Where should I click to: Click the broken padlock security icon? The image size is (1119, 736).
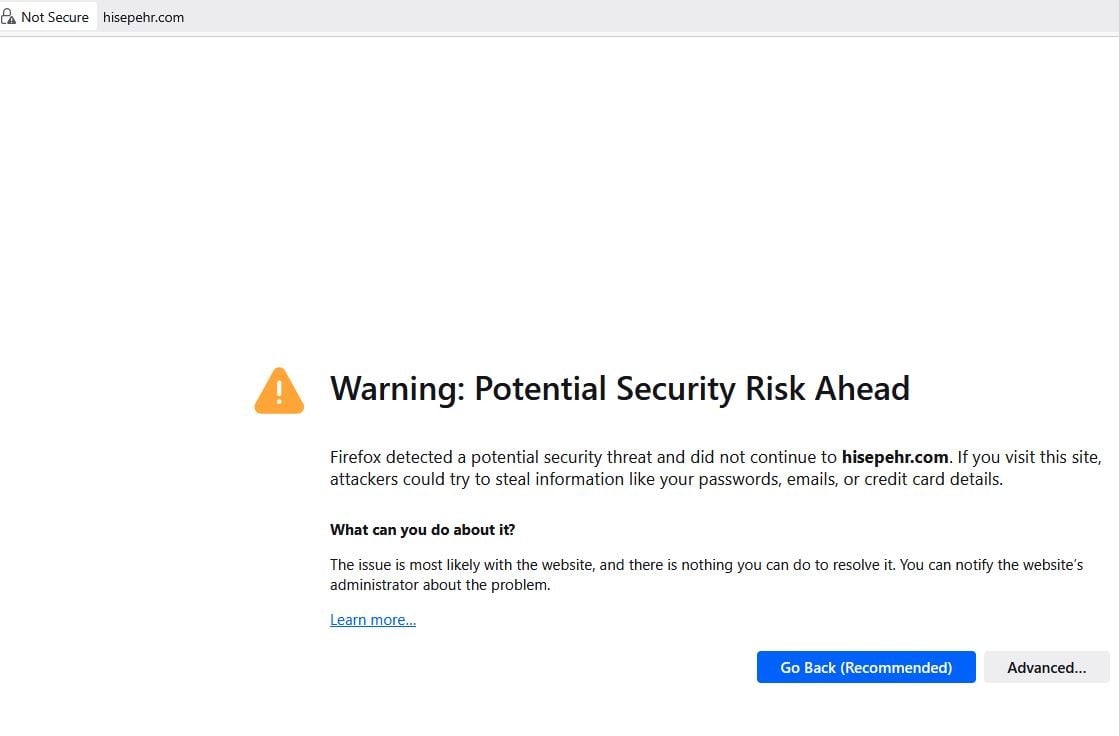(x=9, y=17)
